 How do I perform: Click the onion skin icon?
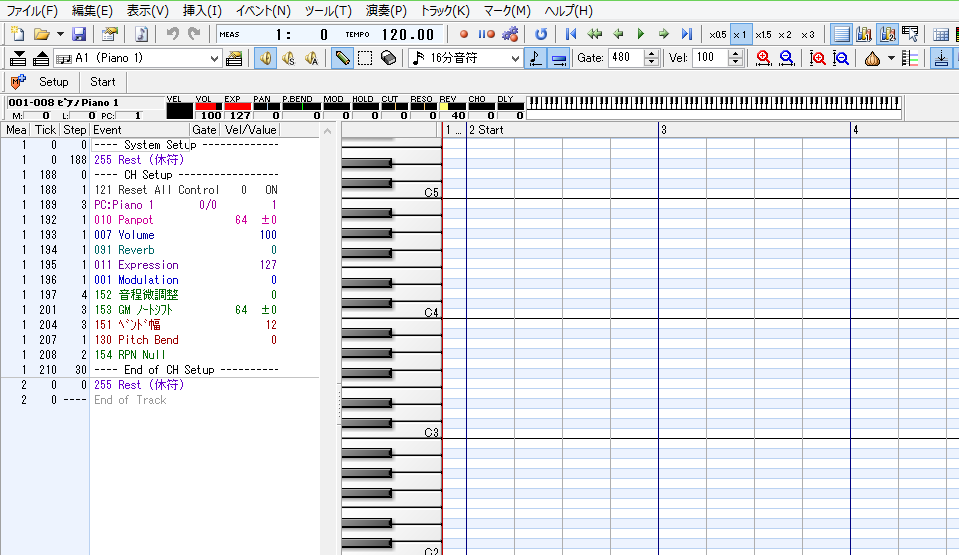click(x=871, y=58)
